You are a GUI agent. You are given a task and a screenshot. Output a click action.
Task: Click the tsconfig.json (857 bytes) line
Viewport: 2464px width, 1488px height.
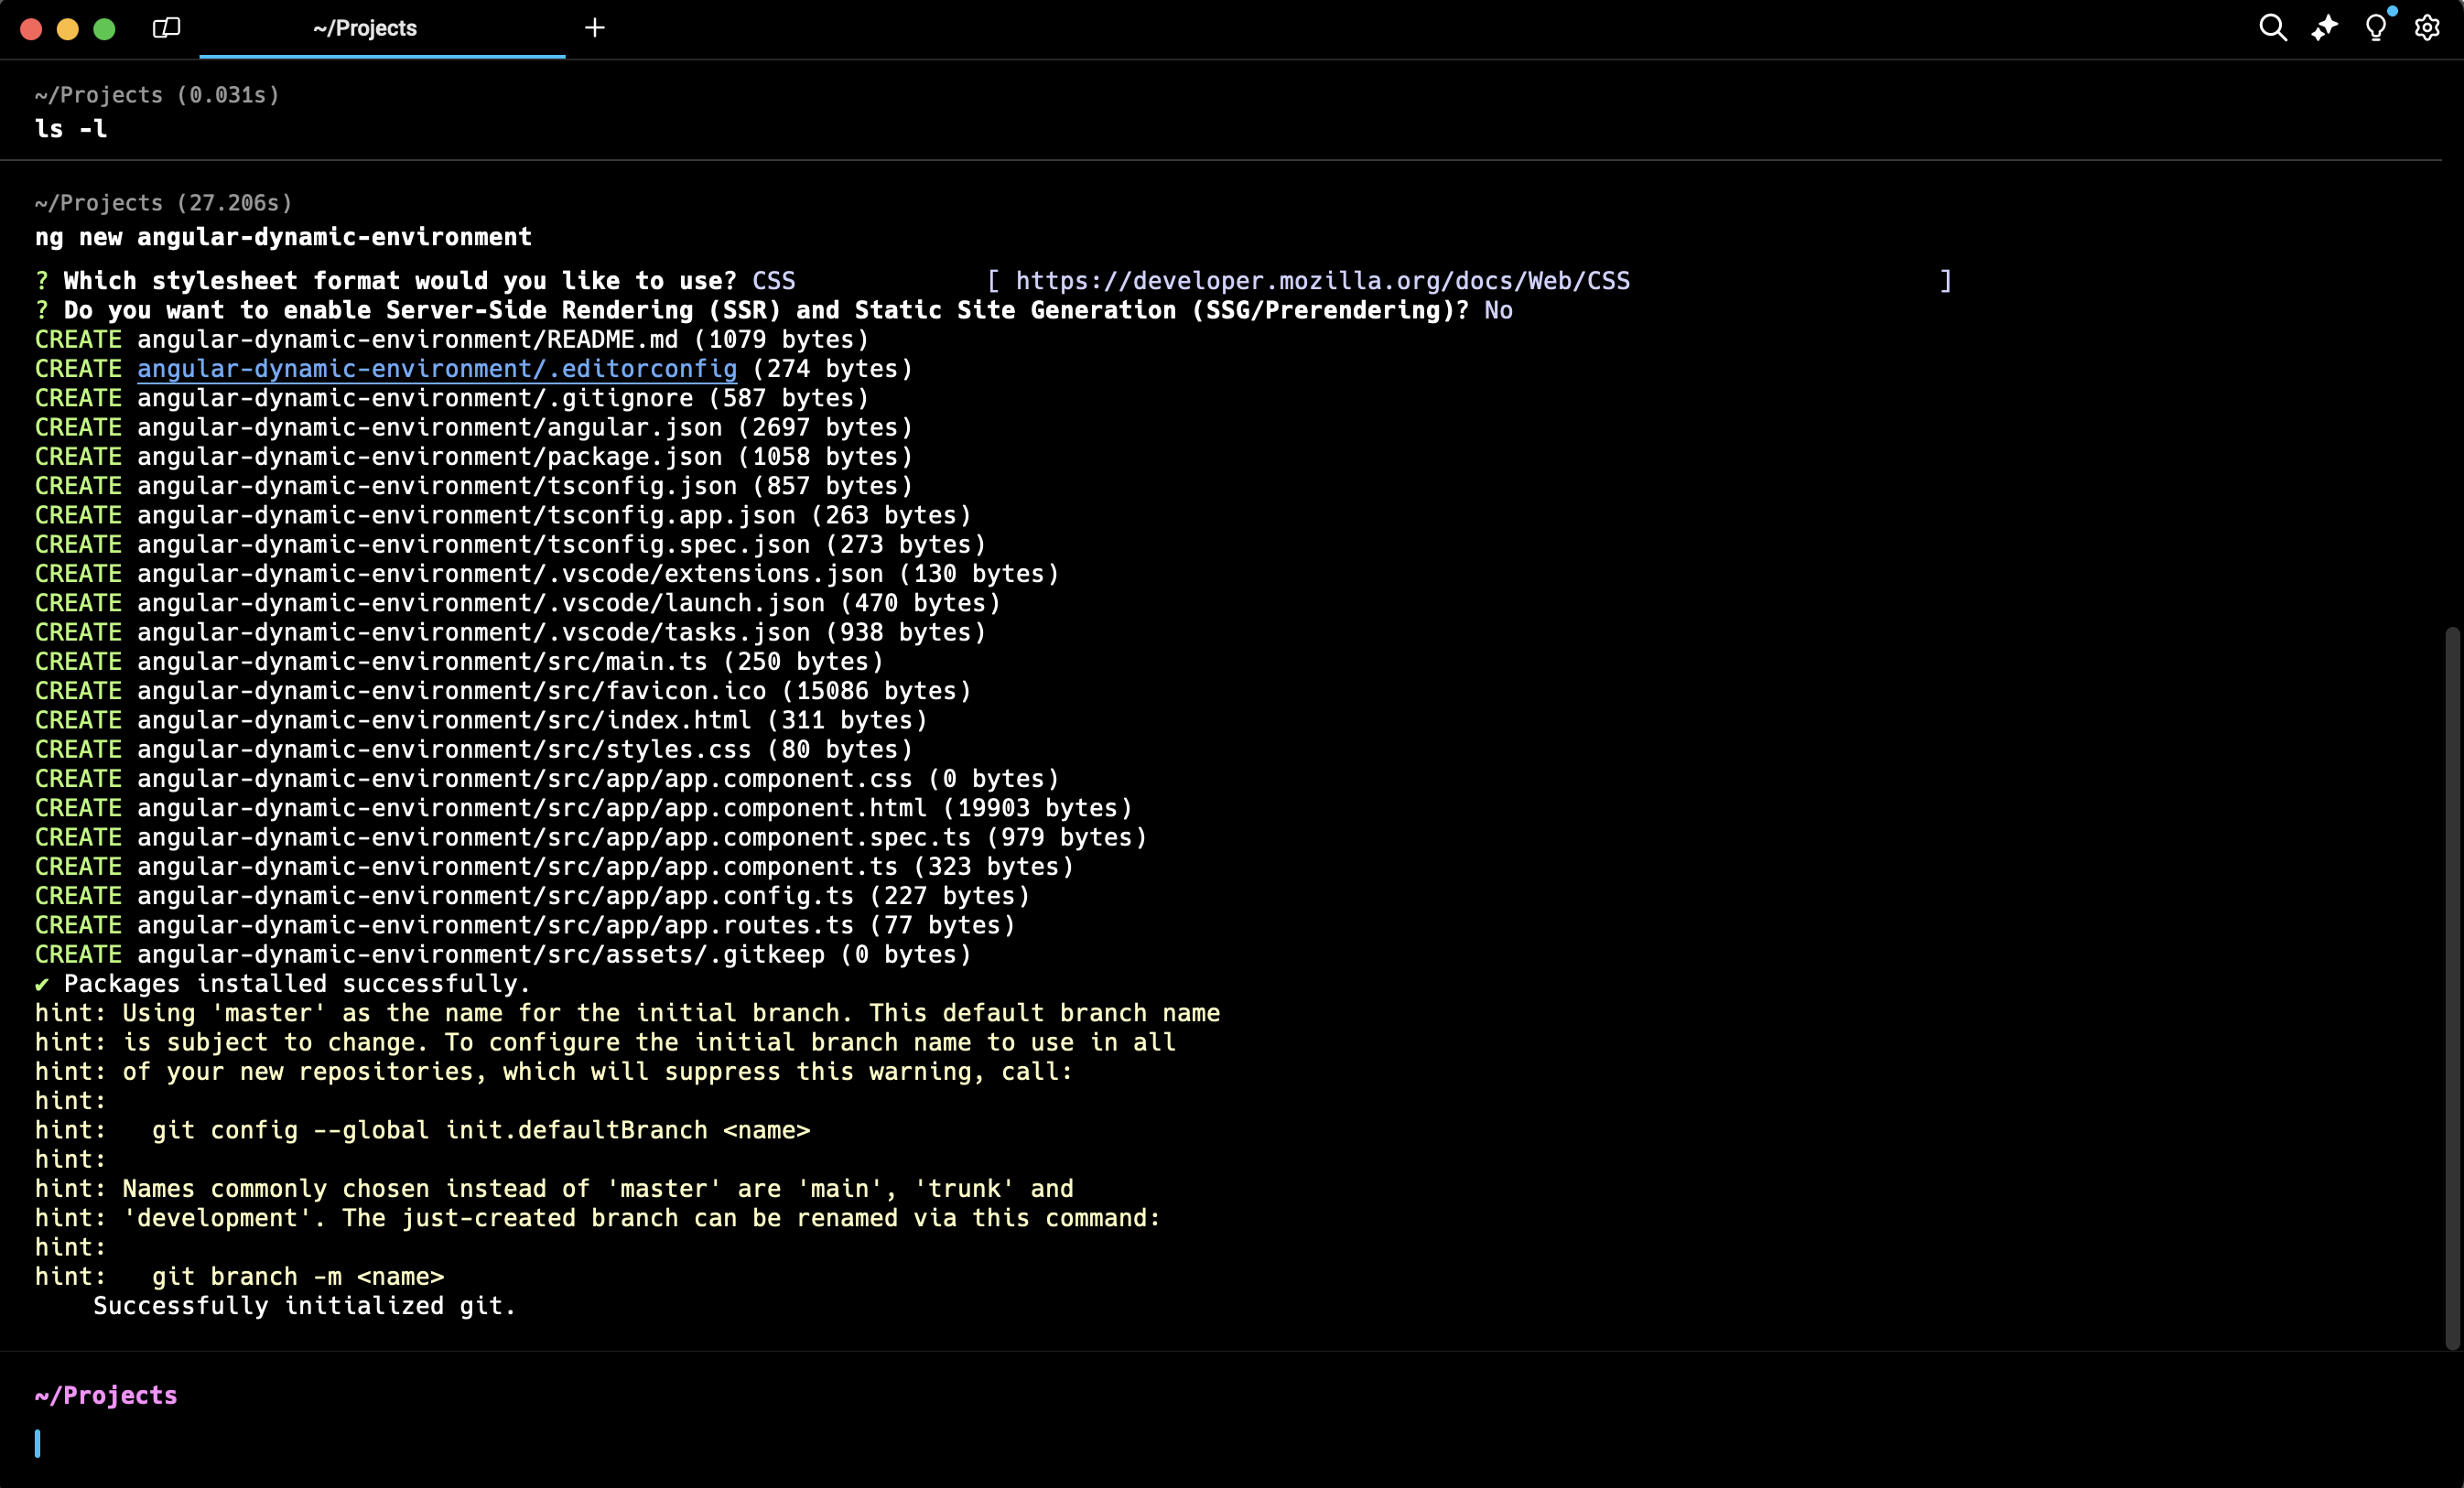pos(474,486)
